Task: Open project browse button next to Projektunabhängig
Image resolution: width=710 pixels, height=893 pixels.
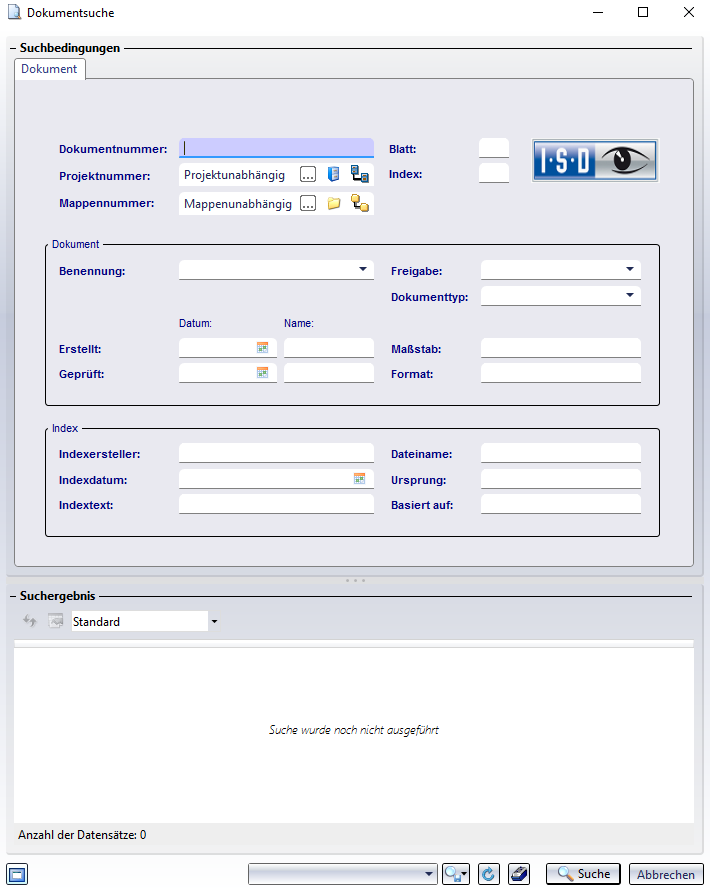Action: point(308,175)
